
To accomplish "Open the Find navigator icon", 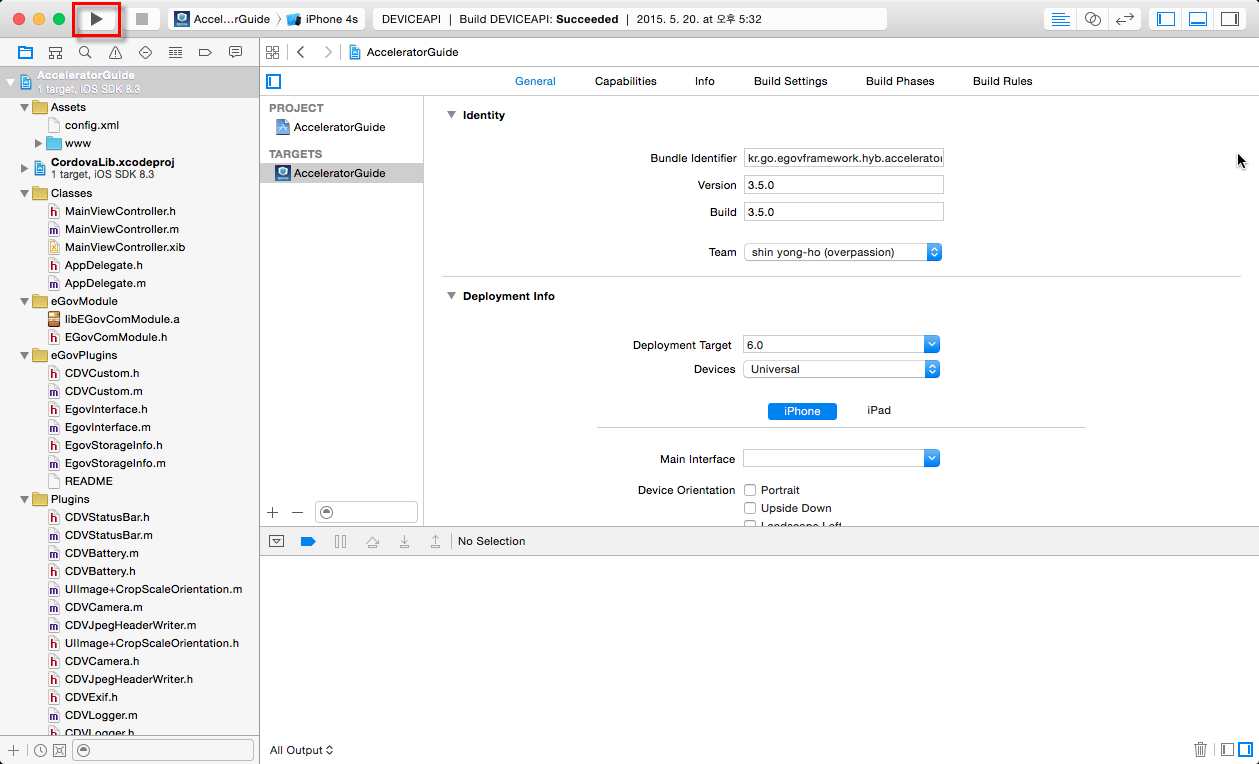I will pyautogui.click(x=86, y=52).
